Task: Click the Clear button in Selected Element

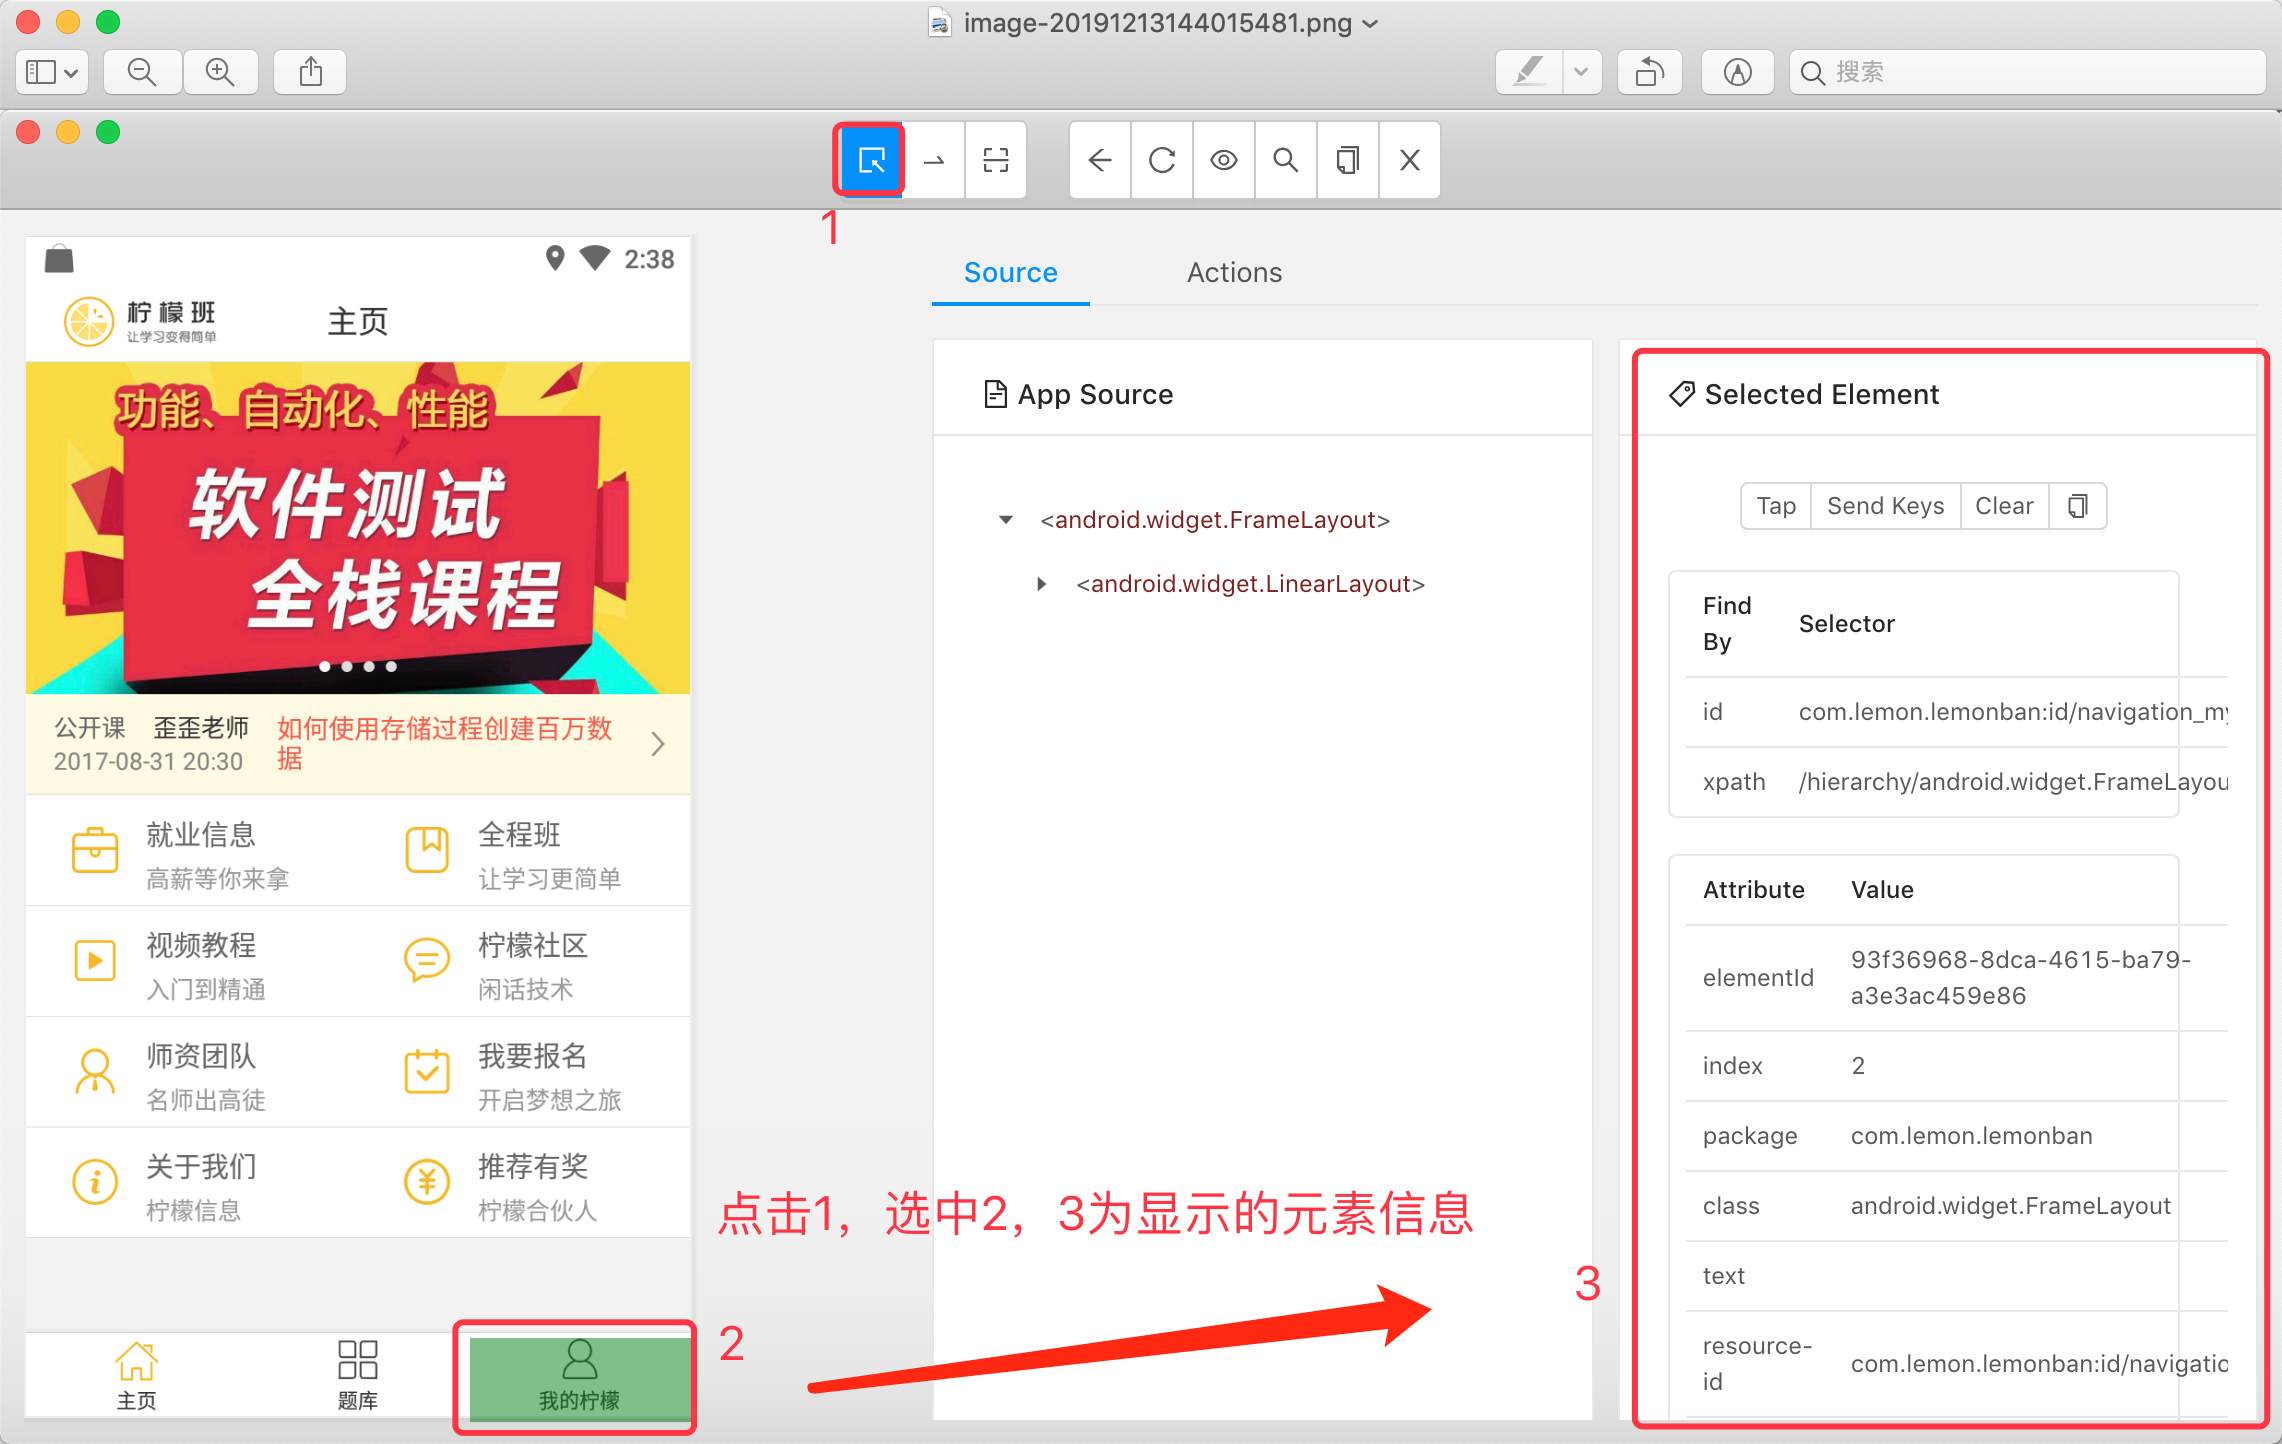Action: pos(2004,506)
